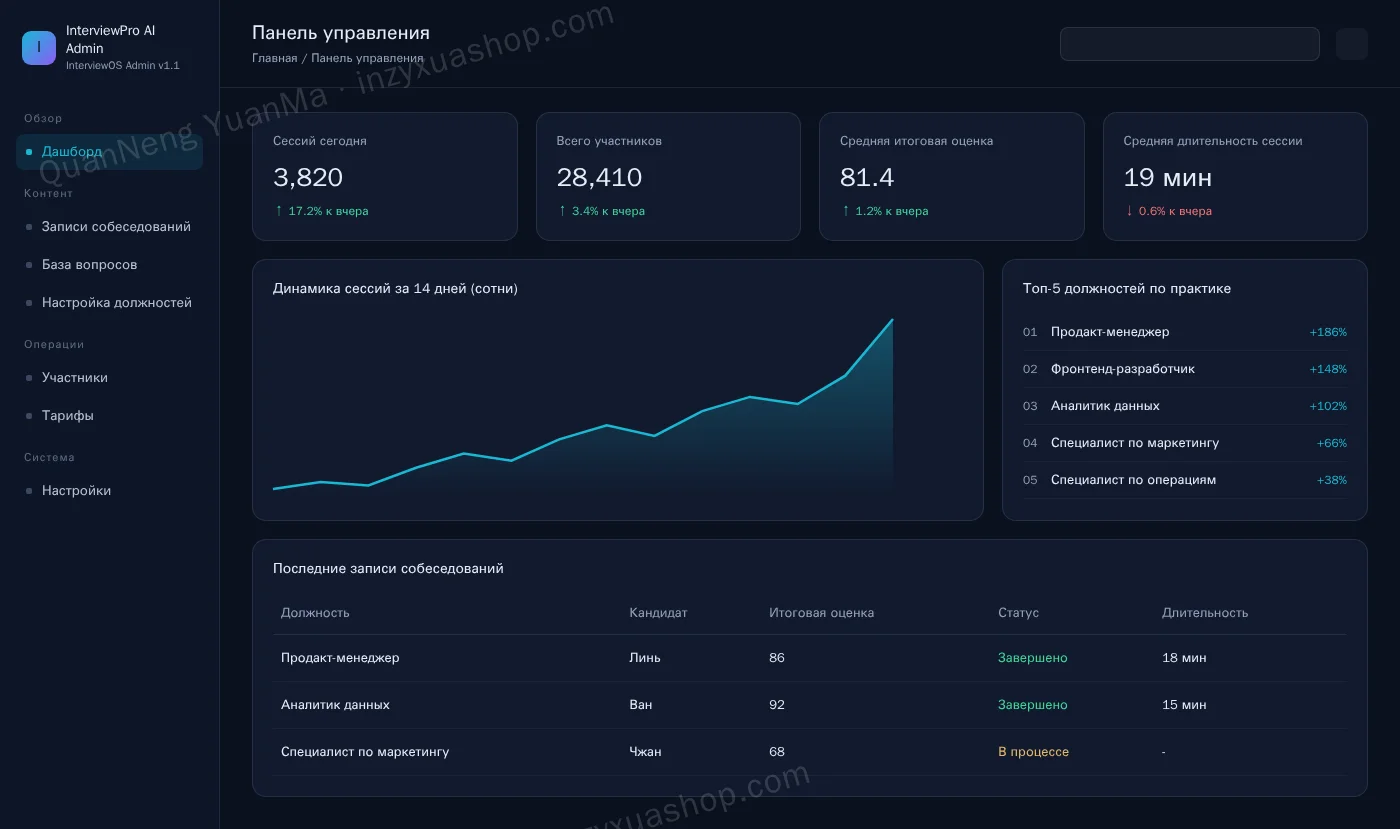Click the Всего участников stat card
The height and width of the screenshot is (829, 1400).
coord(668,176)
